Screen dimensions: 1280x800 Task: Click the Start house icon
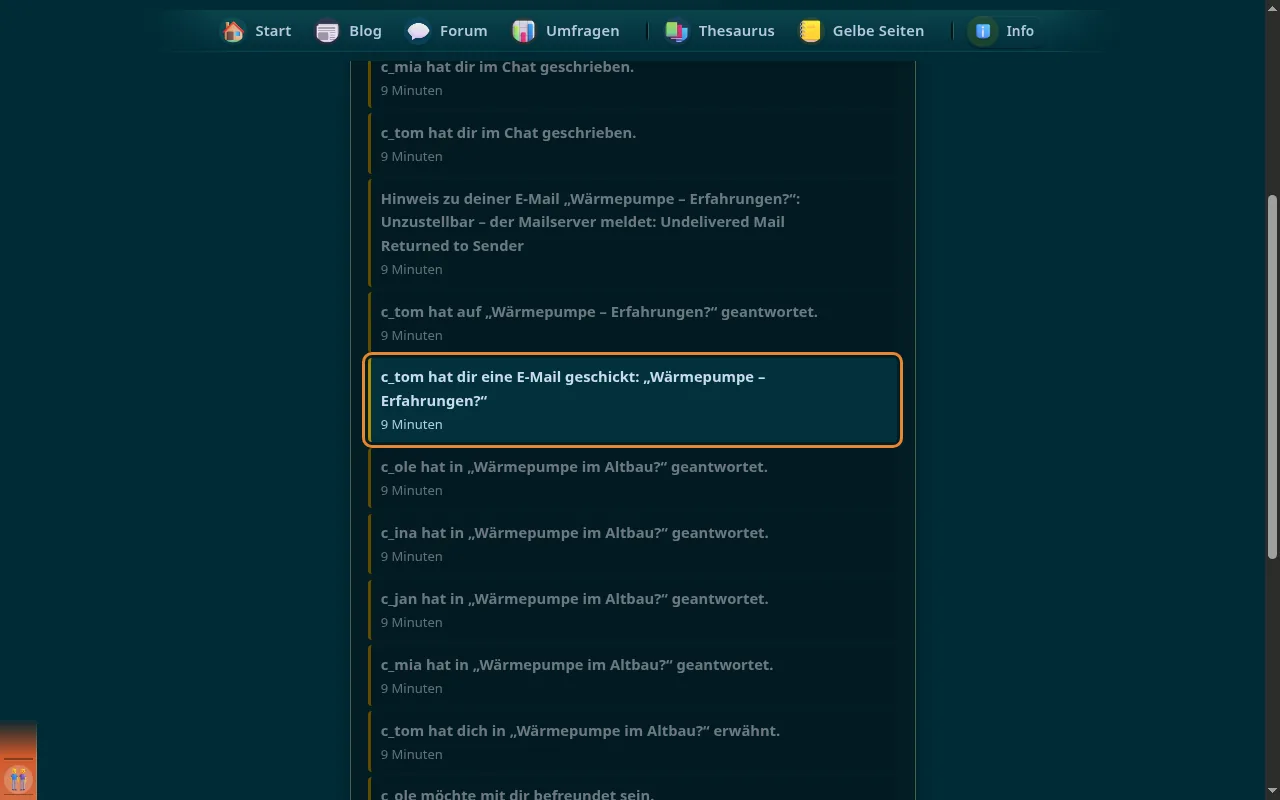233,31
